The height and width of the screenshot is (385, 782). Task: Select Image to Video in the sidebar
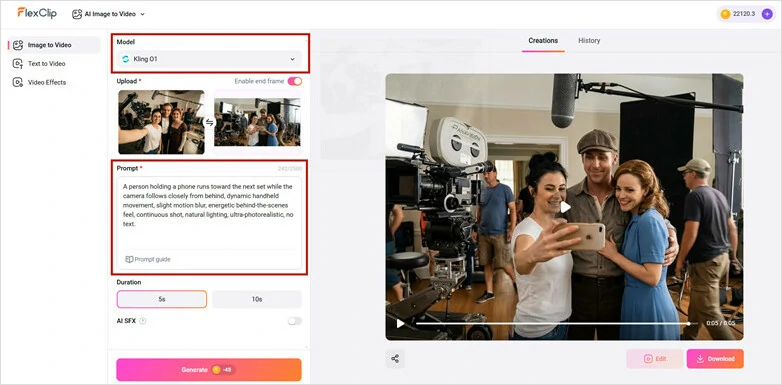[x=54, y=45]
